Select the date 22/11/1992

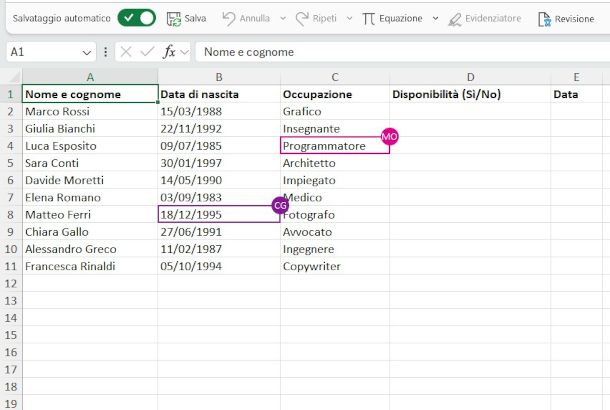point(219,128)
